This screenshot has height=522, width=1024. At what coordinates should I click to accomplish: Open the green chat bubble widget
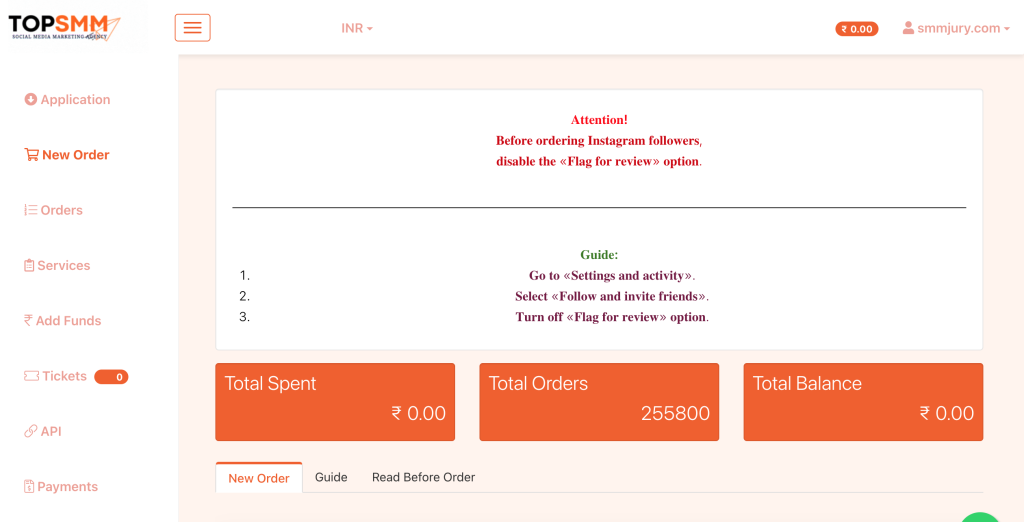tap(981, 517)
